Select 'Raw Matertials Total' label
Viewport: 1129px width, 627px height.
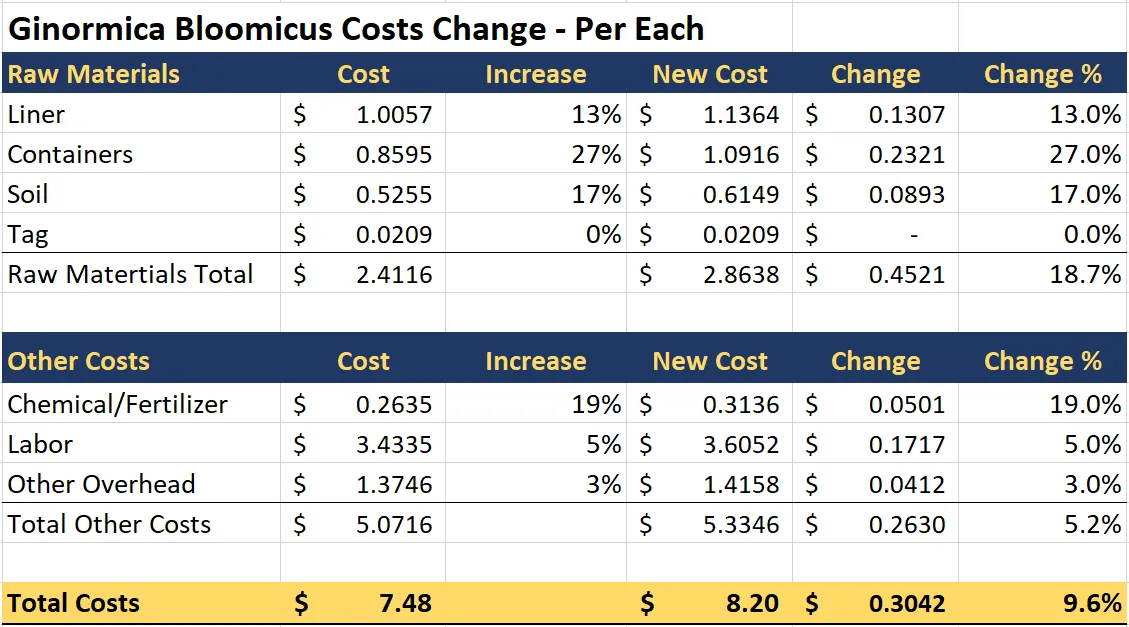tap(130, 274)
